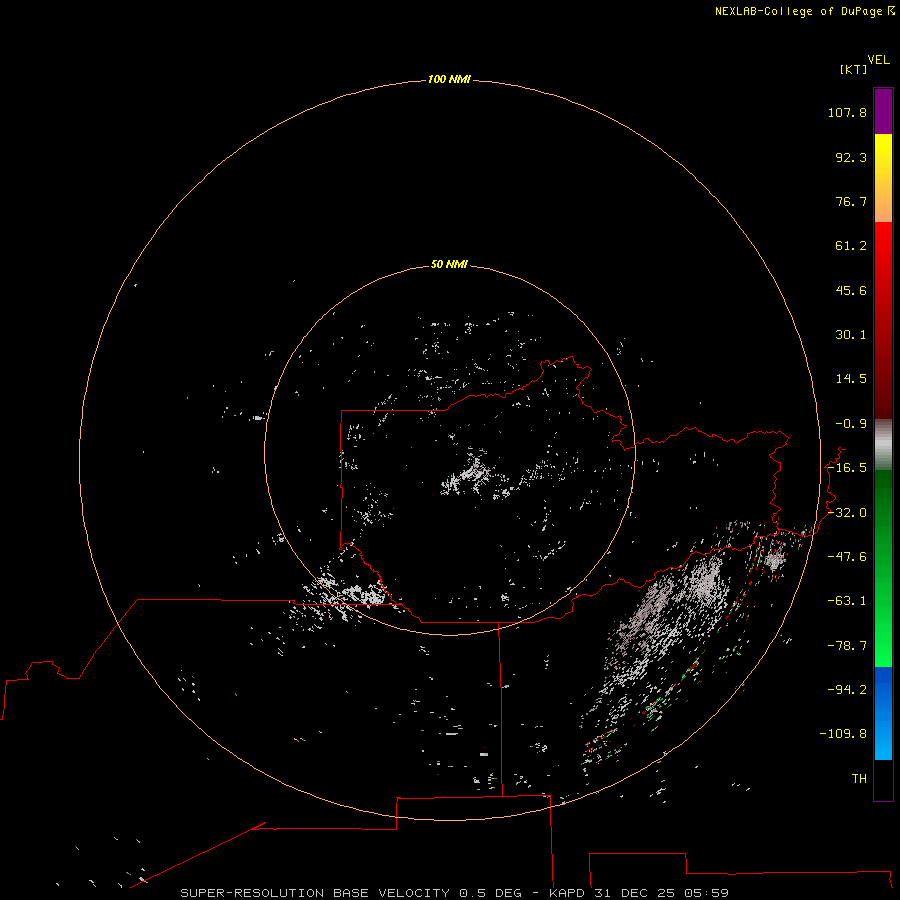Click the -16.5 legend value
900x900 pixels.
(847, 468)
